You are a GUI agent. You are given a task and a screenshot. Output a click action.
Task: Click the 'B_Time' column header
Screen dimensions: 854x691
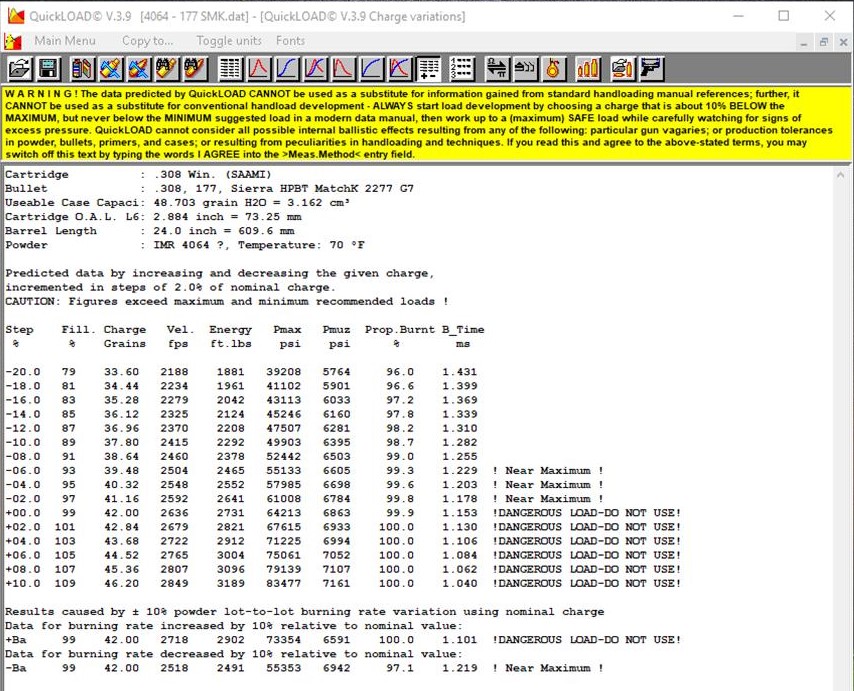[463, 330]
